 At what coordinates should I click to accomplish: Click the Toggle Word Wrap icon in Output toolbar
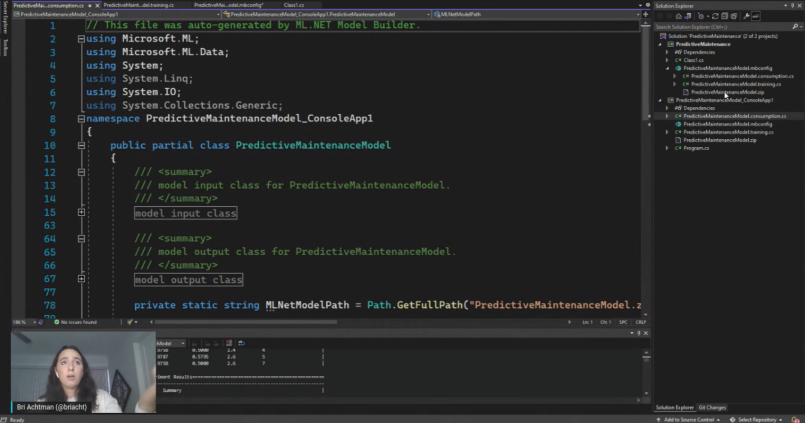pos(241,343)
